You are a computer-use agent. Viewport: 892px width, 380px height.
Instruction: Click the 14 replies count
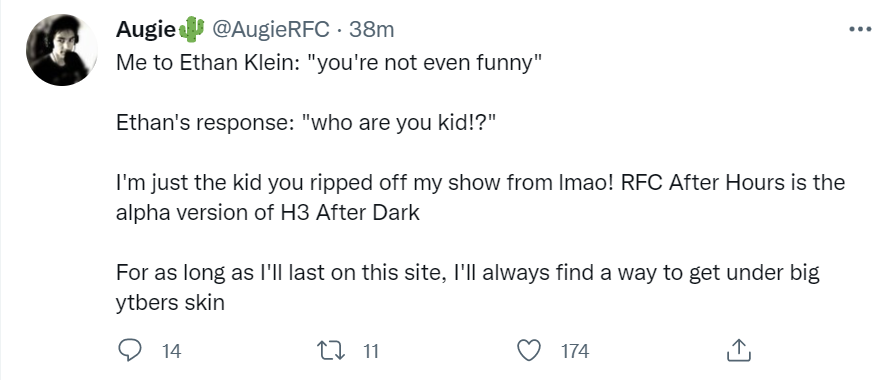tap(171, 352)
